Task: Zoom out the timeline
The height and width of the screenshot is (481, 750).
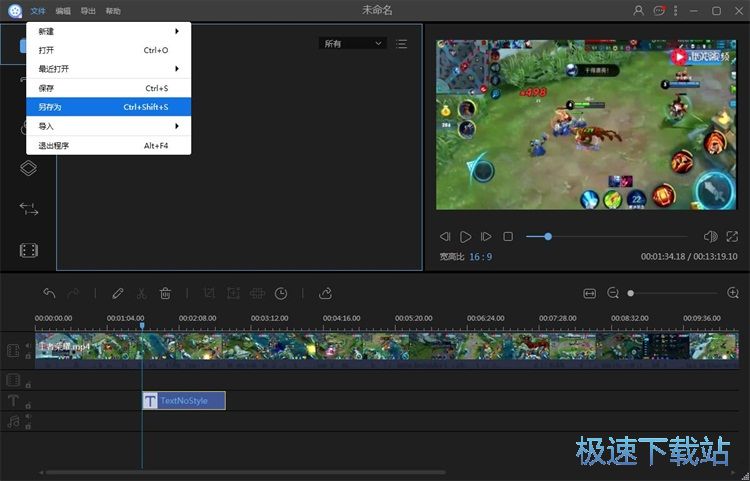Action: point(613,293)
